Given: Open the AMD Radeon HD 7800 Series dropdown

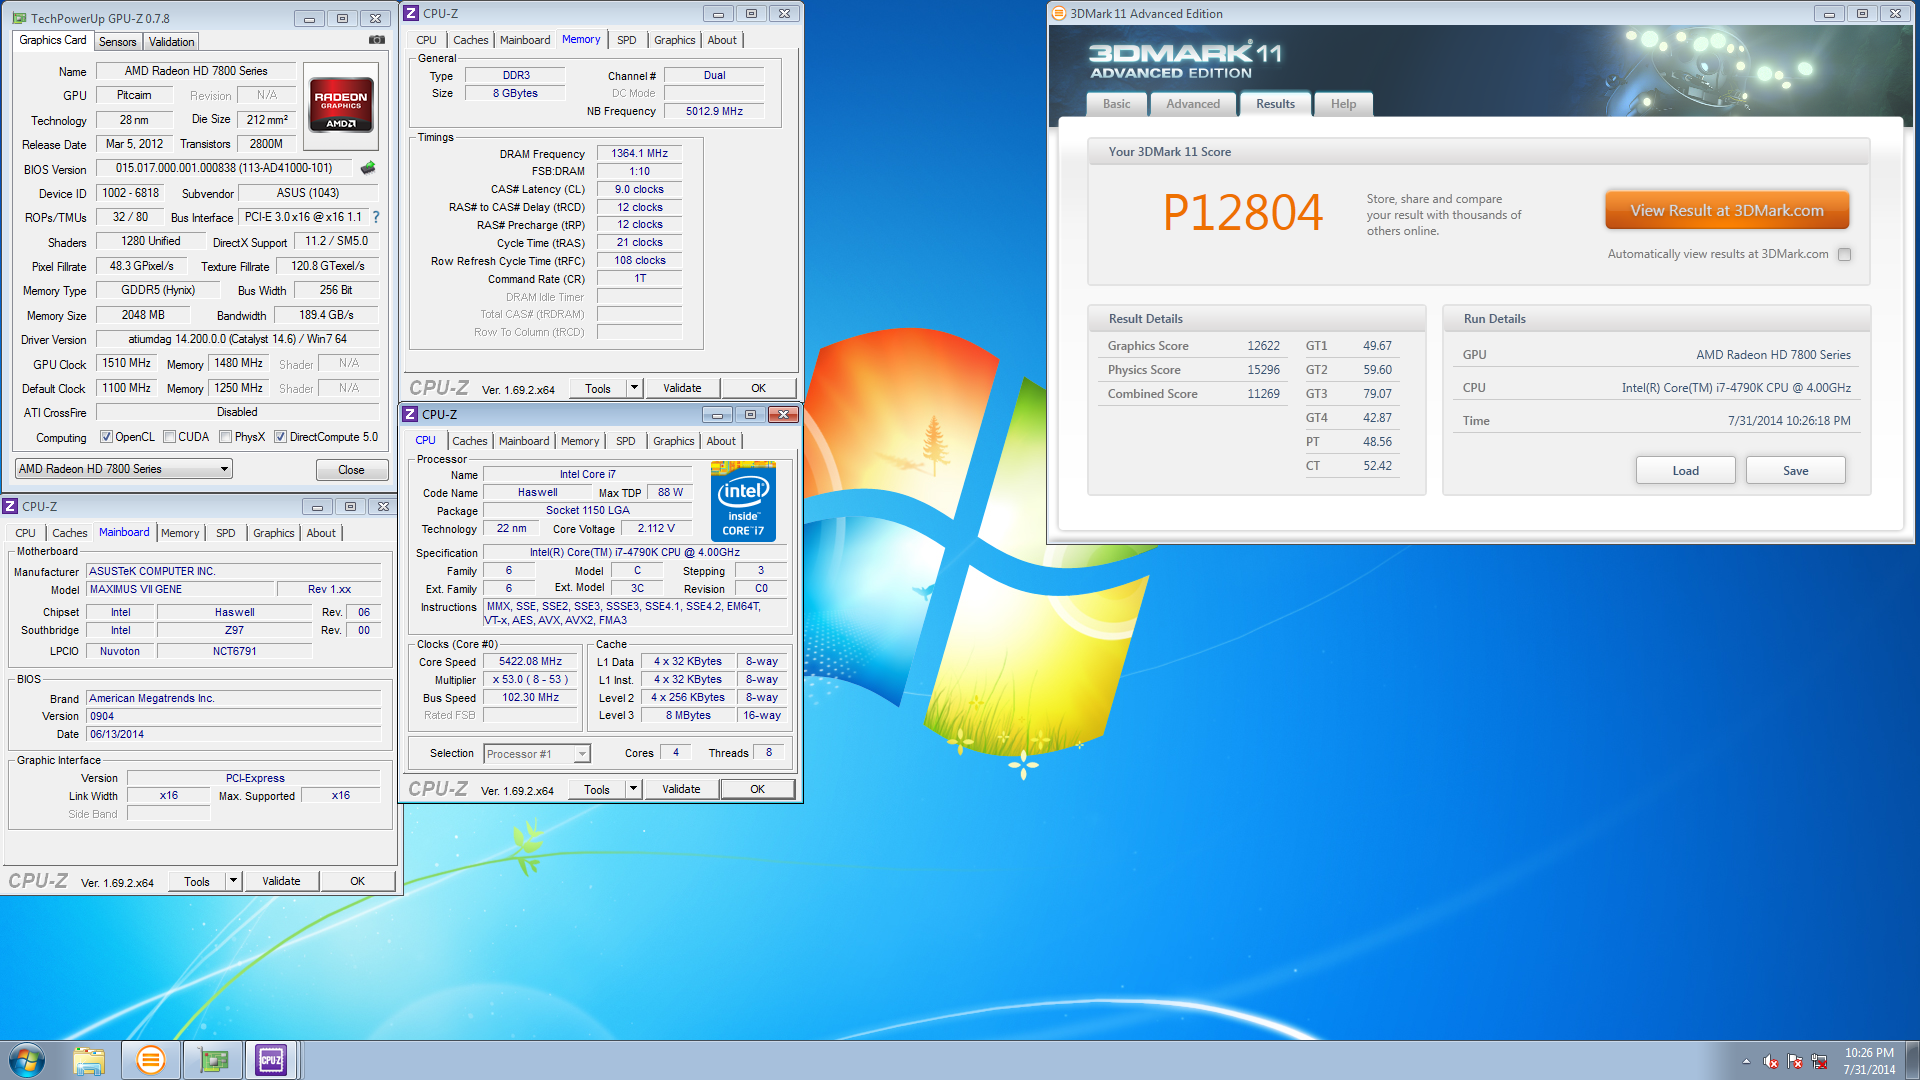Looking at the screenshot, I should point(124,469).
